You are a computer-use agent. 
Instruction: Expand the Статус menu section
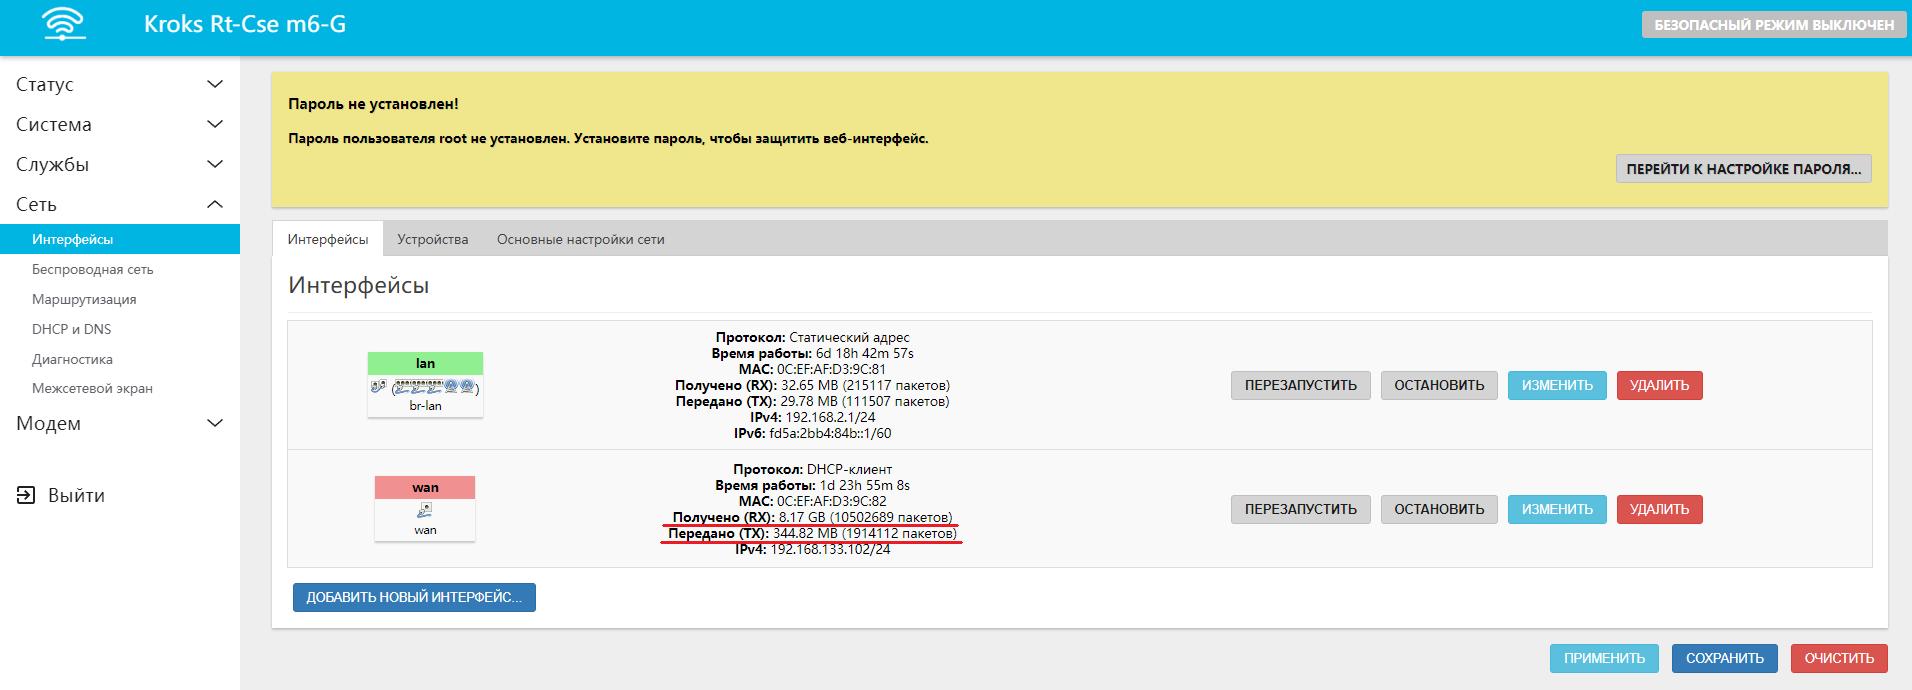(x=119, y=84)
